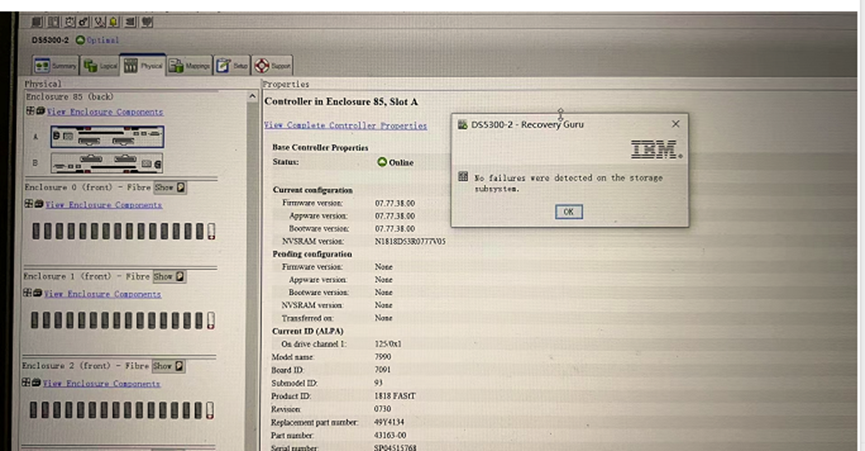Select the Mappings tab
The image size is (865, 451).
pyautogui.click(x=190, y=66)
